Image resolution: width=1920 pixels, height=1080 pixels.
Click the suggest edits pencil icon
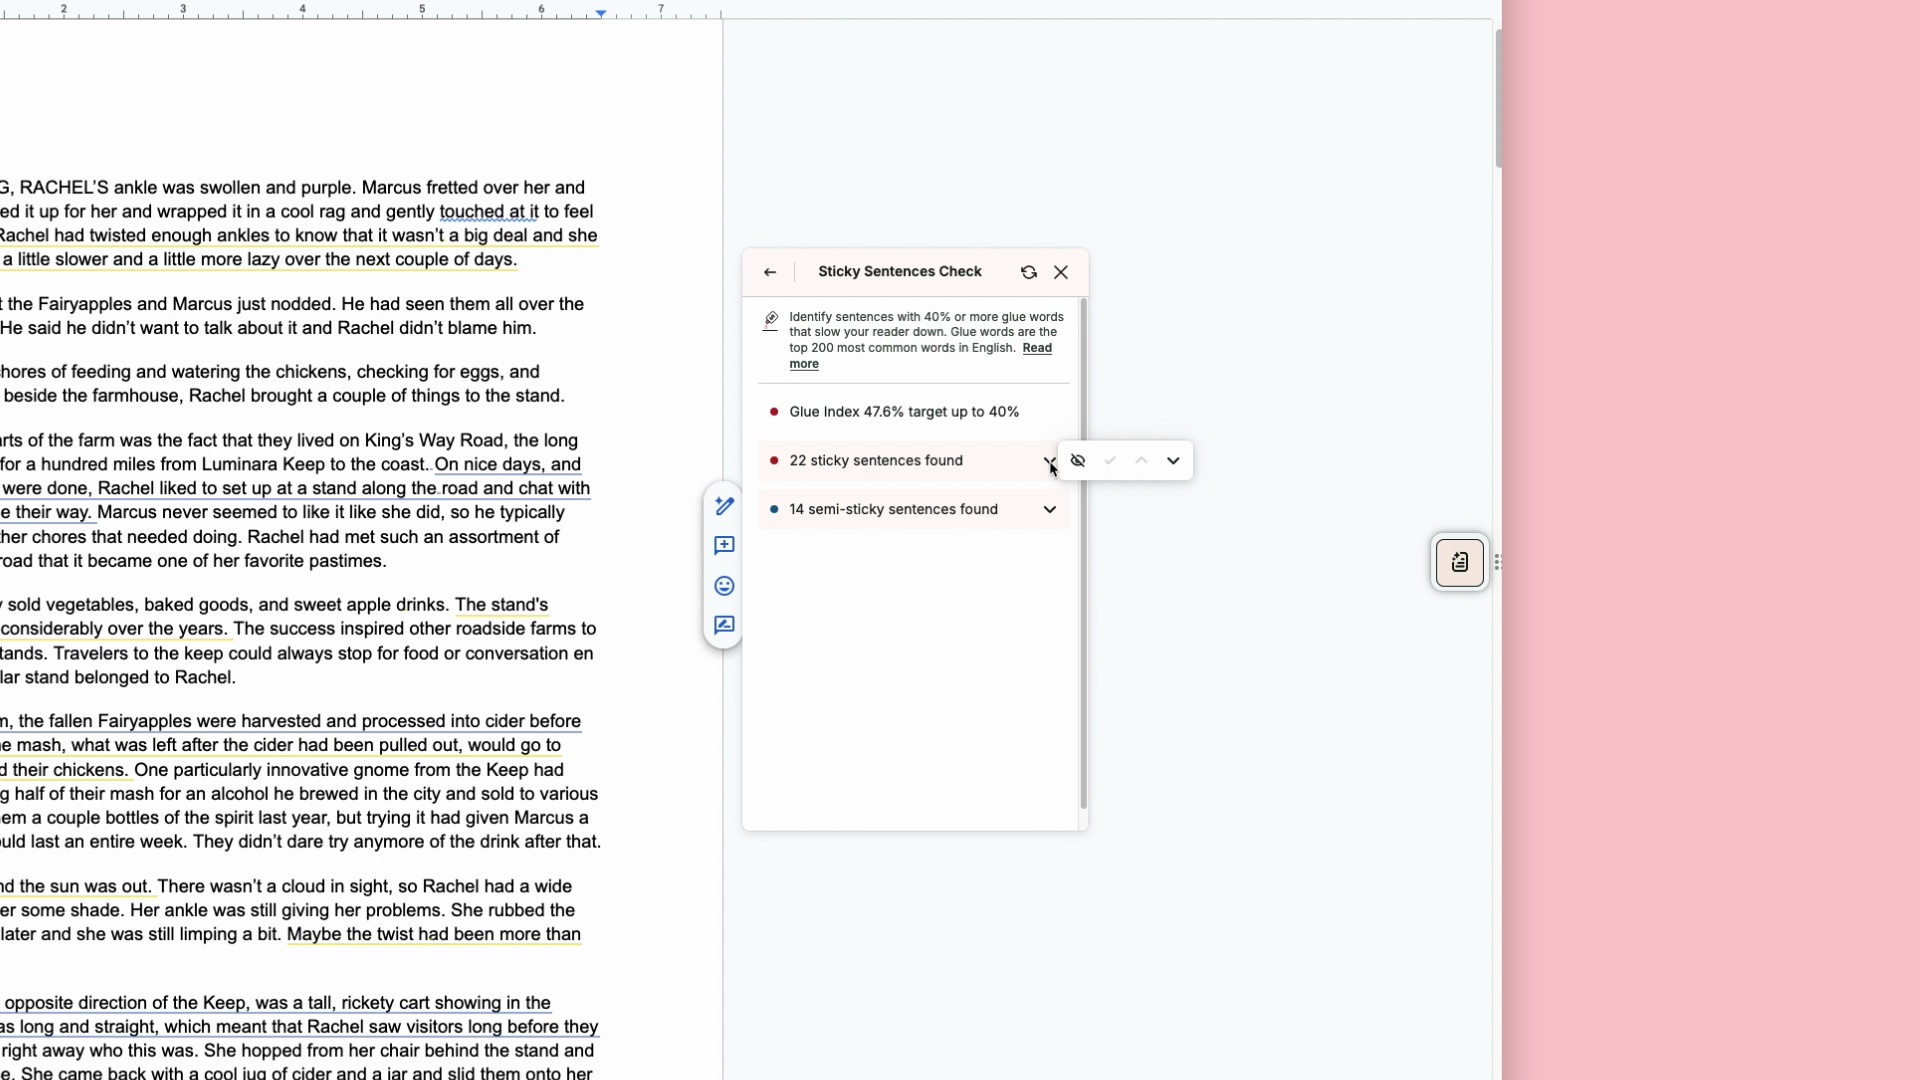[x=725, y=506]
